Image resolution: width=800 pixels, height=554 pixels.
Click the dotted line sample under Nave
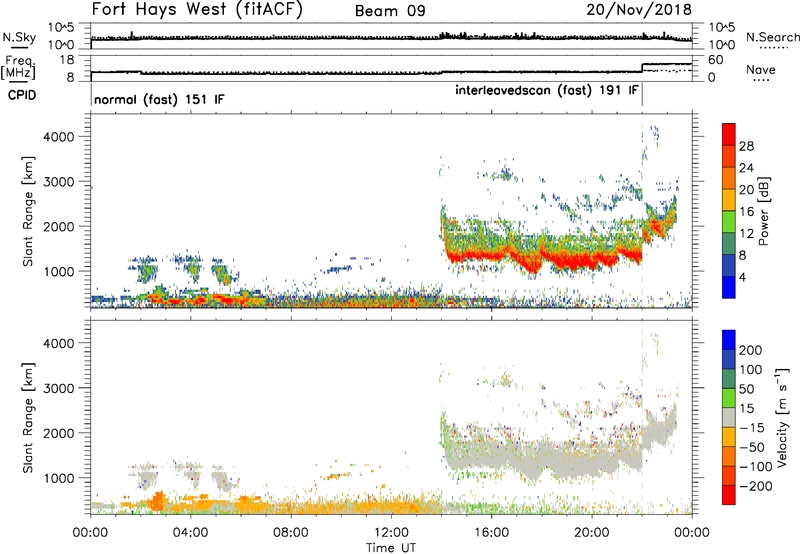click(x=761, y=80)
